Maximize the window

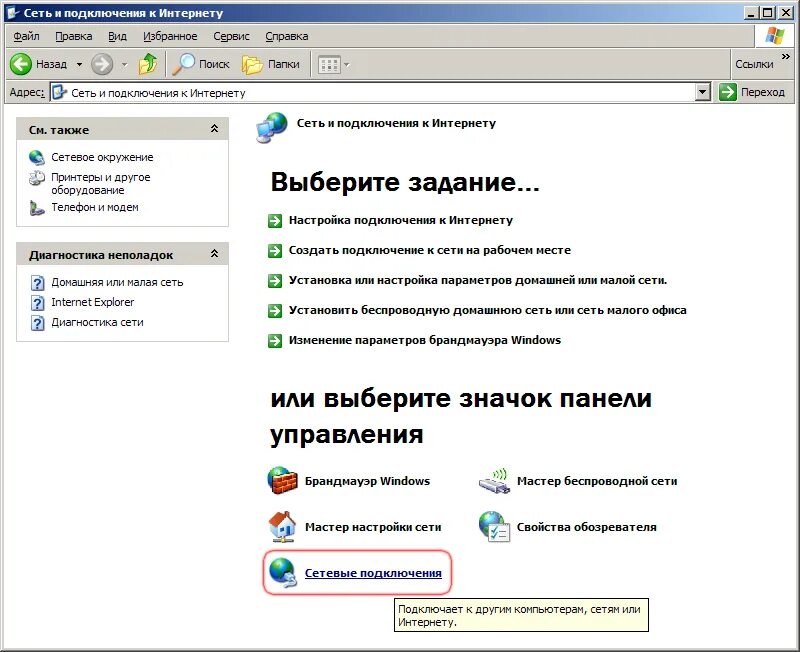pyautogui.click(x=768, y=13)
